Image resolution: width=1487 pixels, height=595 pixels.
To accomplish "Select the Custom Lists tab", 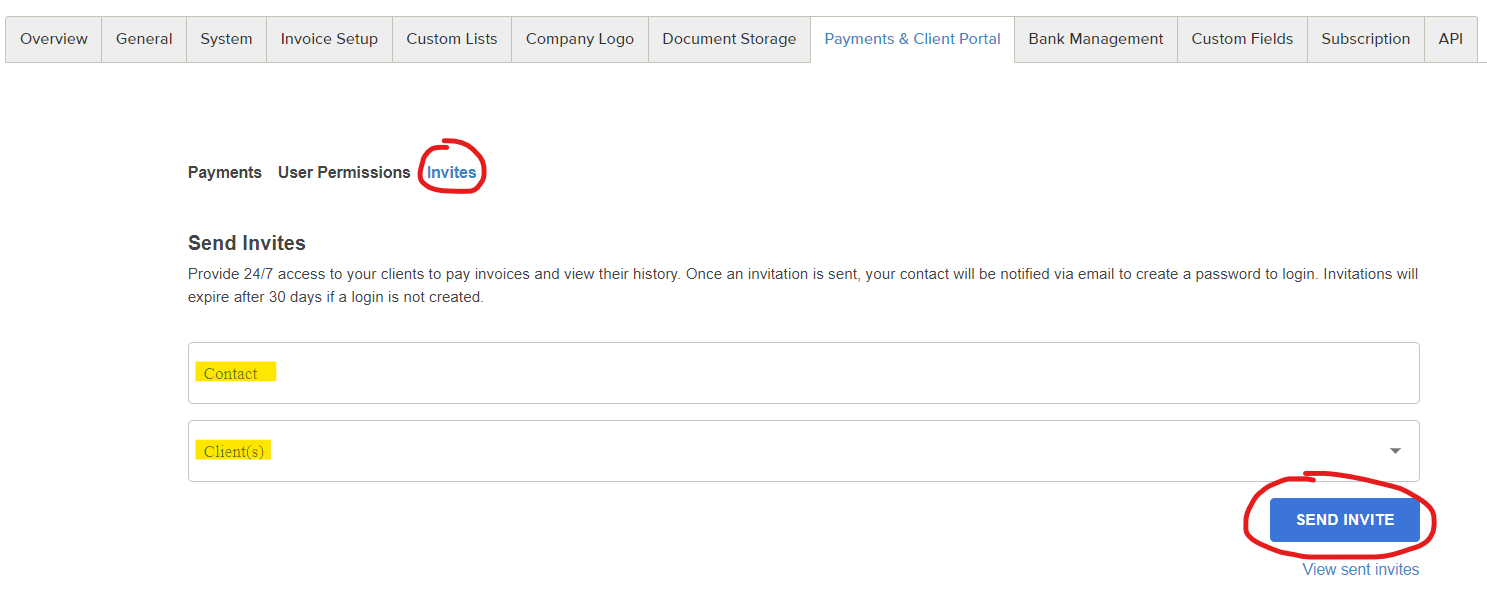I will coord(452,39).
